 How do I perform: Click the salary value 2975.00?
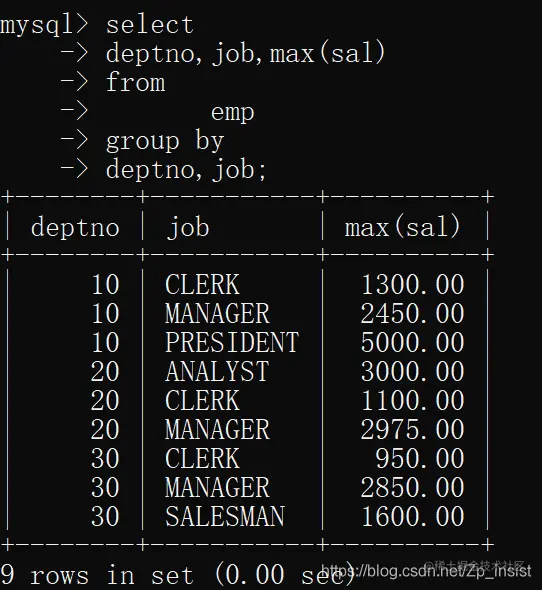(x=413, y=429)
